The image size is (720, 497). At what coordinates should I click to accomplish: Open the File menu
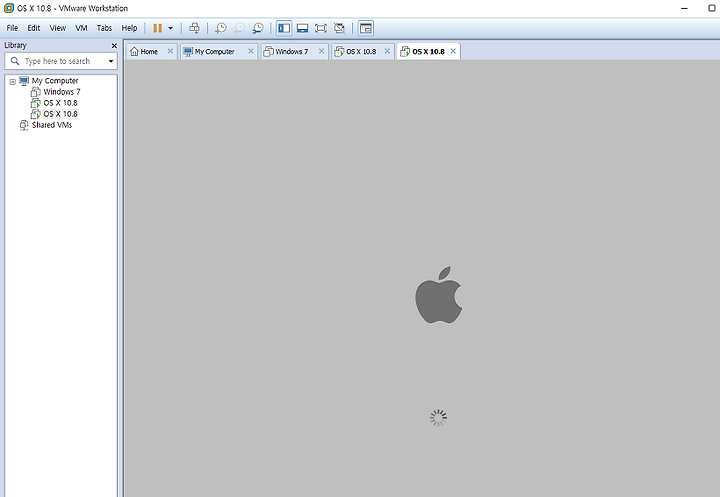point(12,28)
